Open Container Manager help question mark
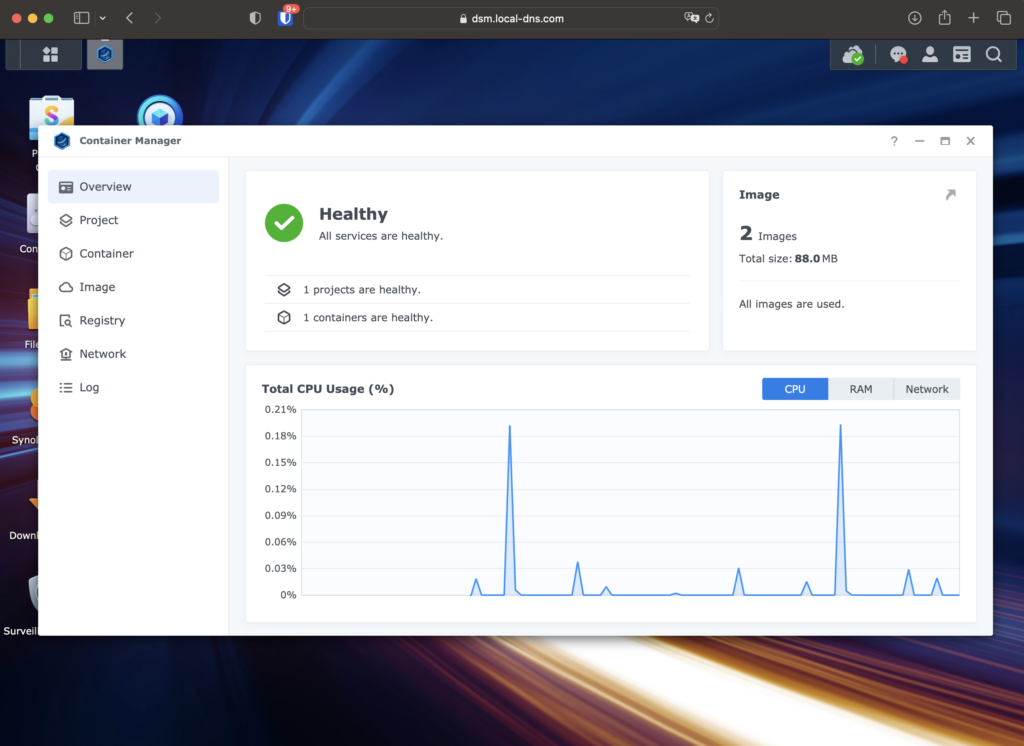 tap(894, 141)
